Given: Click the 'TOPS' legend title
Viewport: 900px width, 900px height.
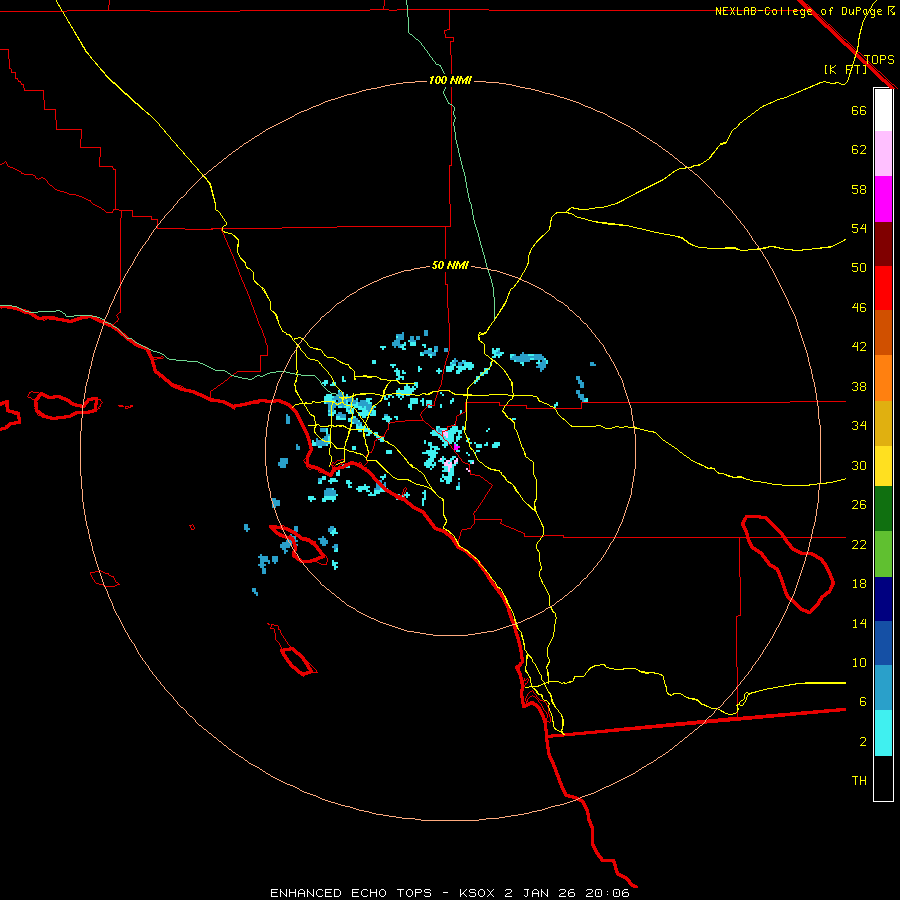Looking at the screenshot, I should 879,60.
